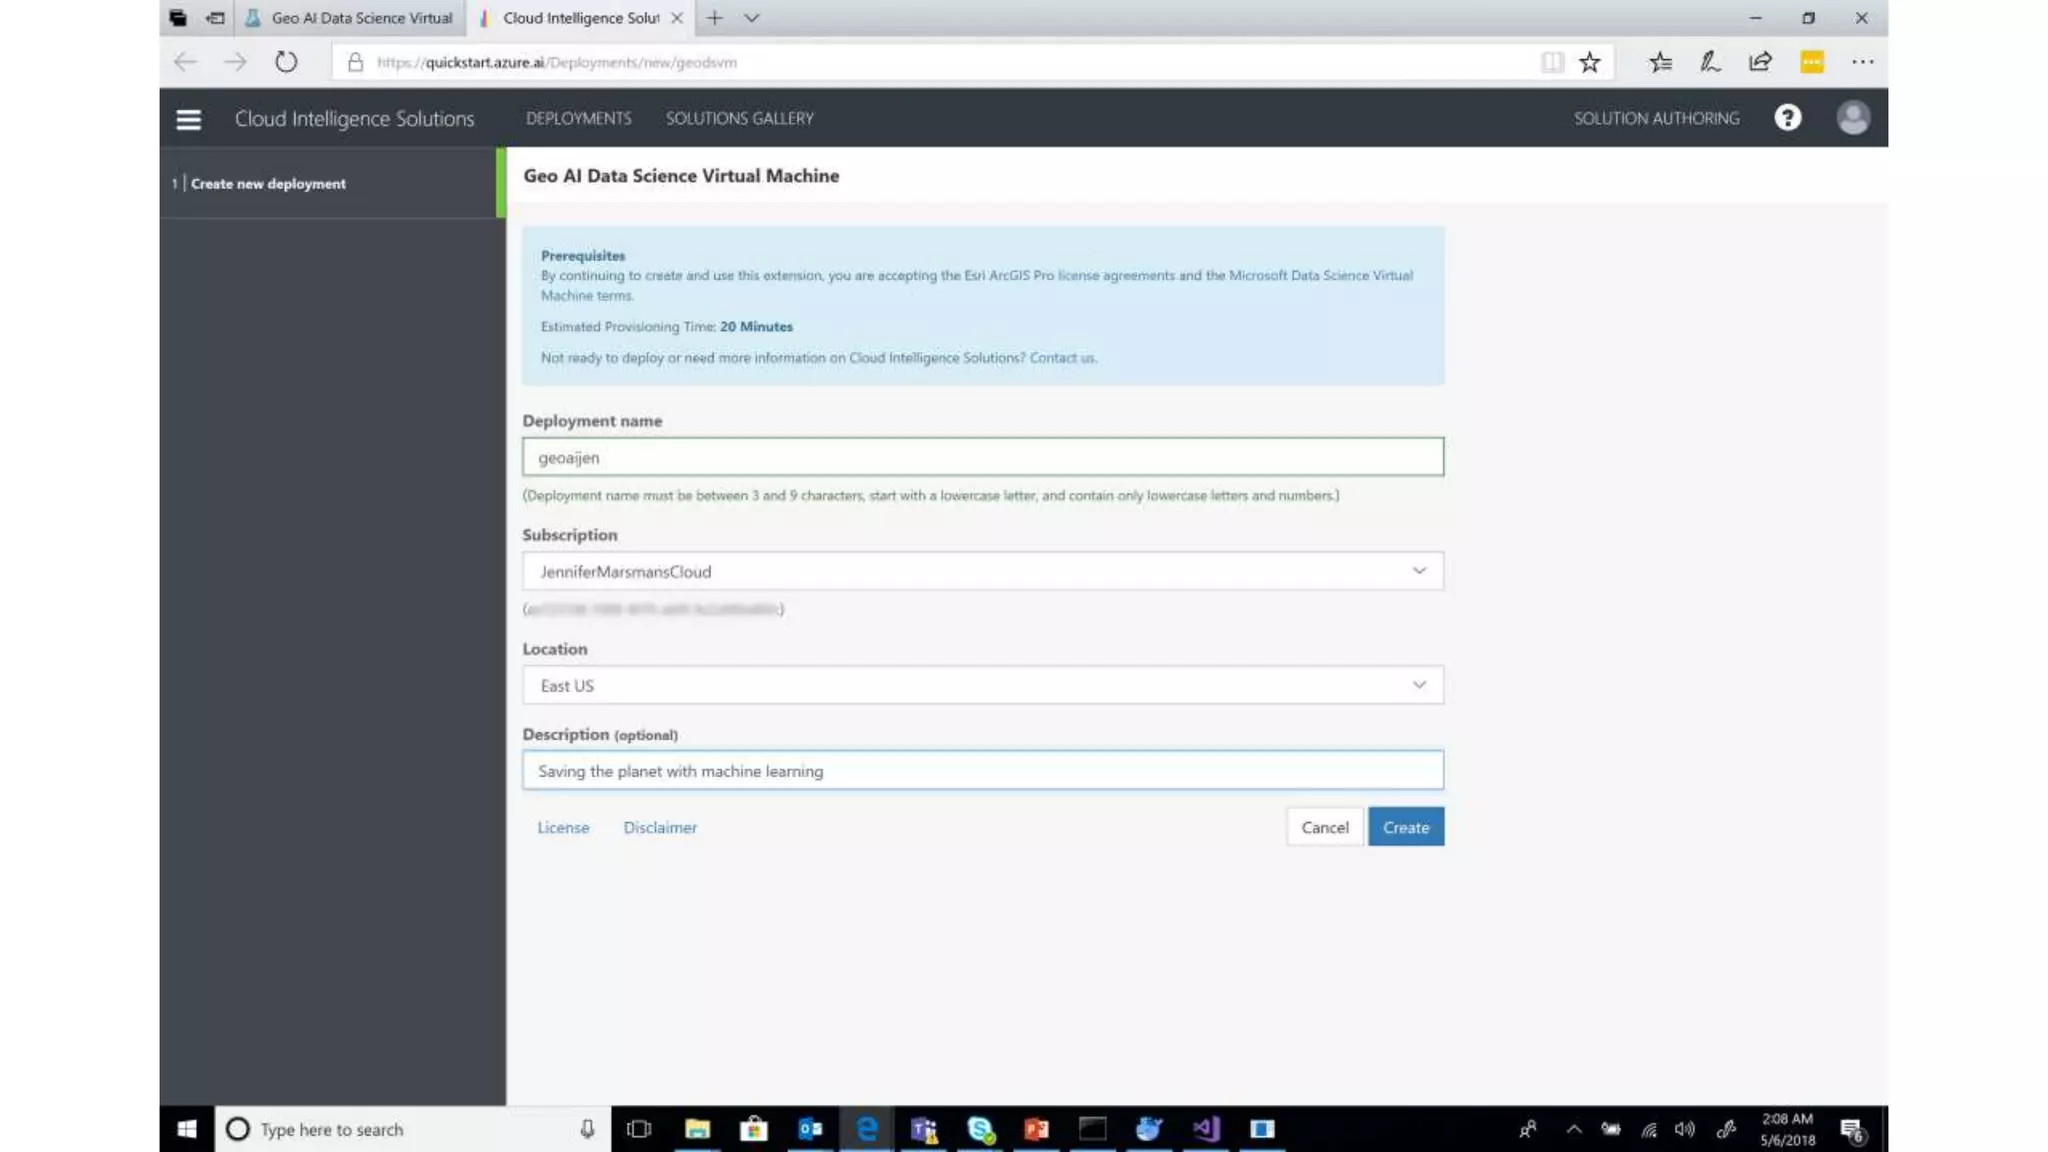Refresh the browser page
The height and width of the screenshot is (1152, 2048).
pyautogui.click(x=286, y=62)
